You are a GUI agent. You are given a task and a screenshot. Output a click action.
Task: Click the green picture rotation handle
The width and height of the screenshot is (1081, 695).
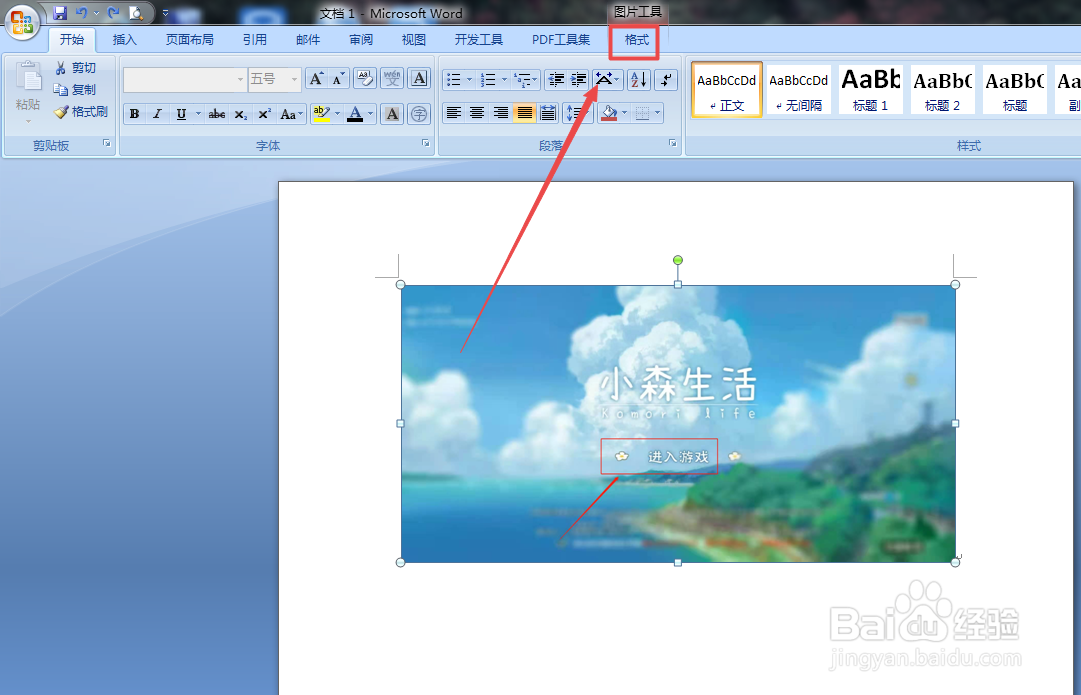point(678,260)
